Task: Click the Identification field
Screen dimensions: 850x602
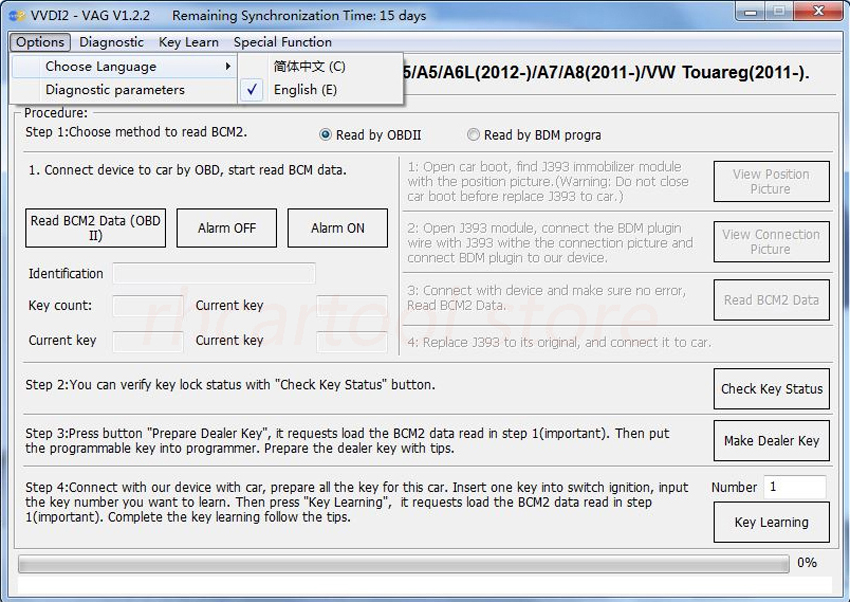Action: coord(214,274)
